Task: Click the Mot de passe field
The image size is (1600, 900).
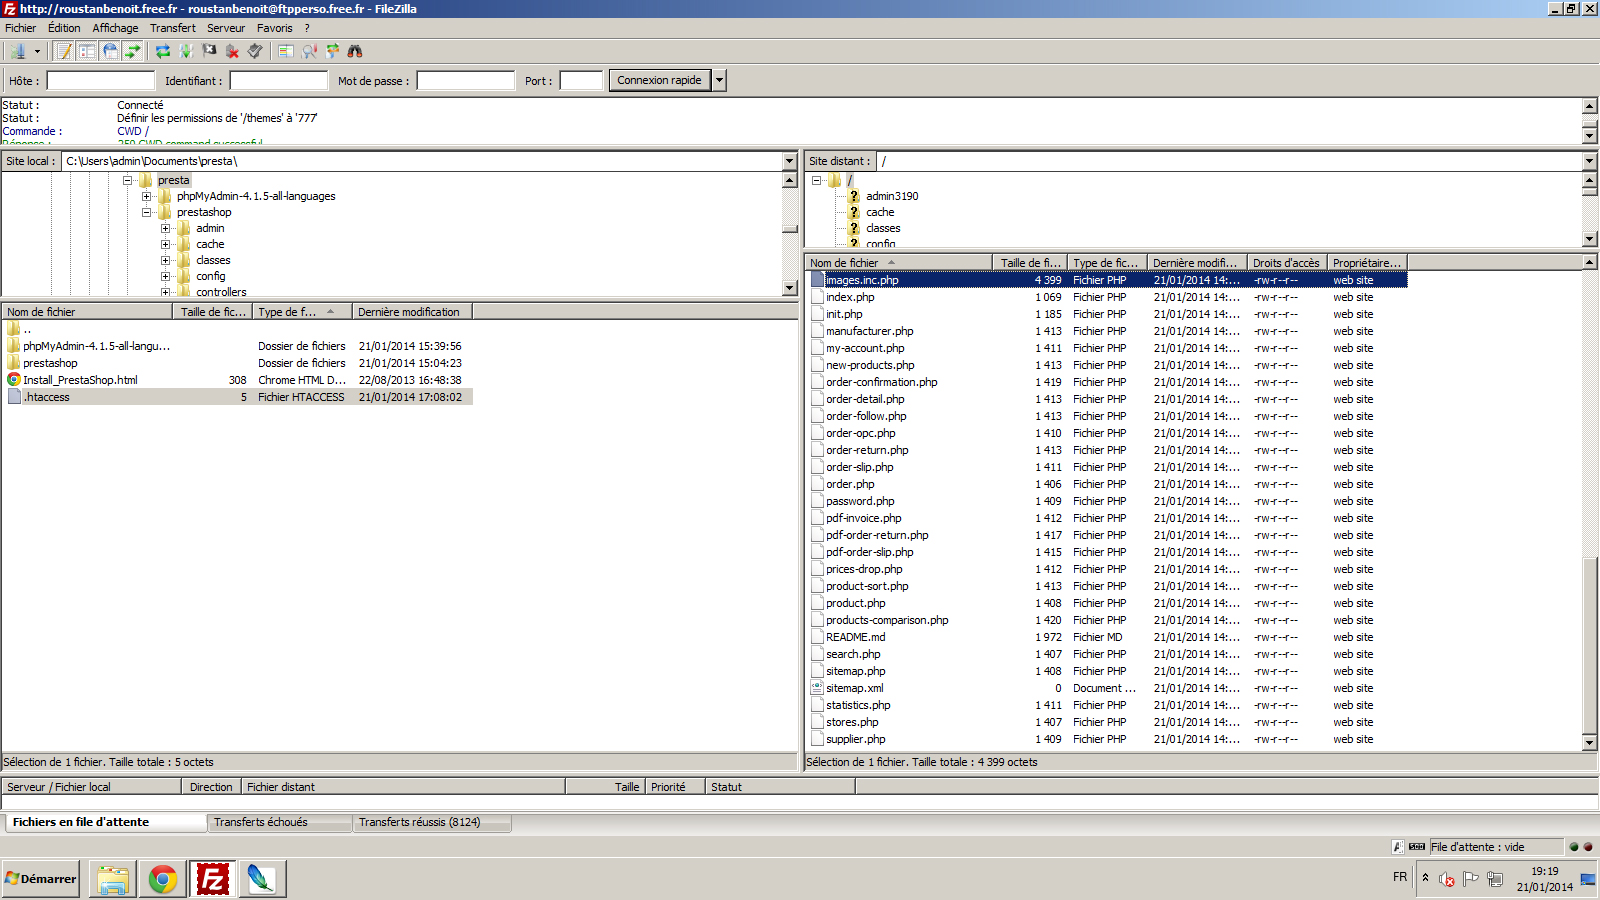Action: click(466, 81)
